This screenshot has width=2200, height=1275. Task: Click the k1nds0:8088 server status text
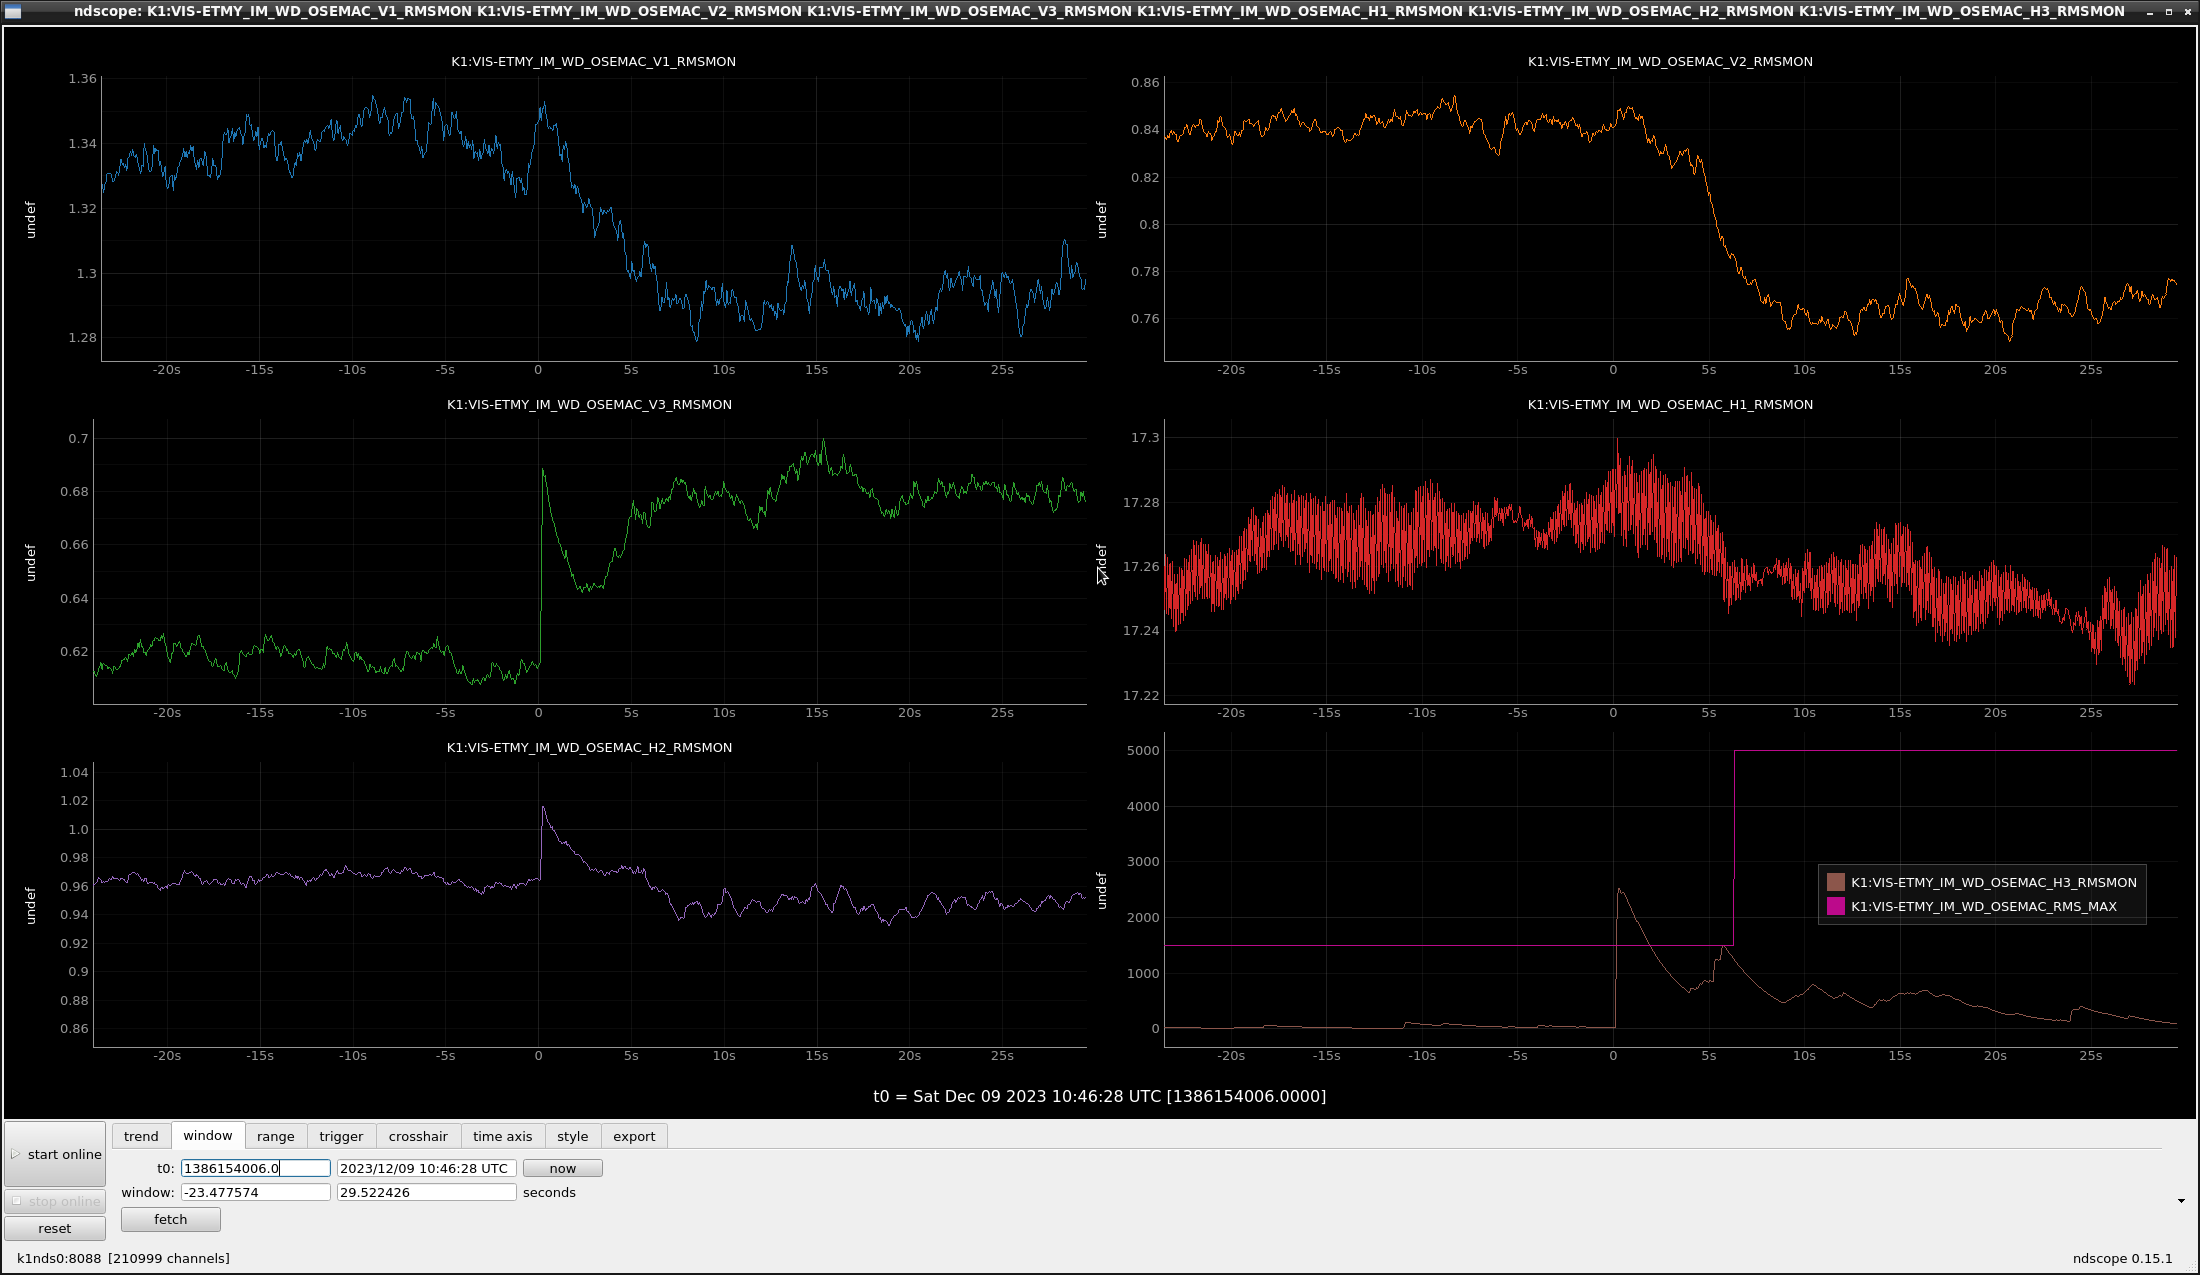tap(123, 1258)
